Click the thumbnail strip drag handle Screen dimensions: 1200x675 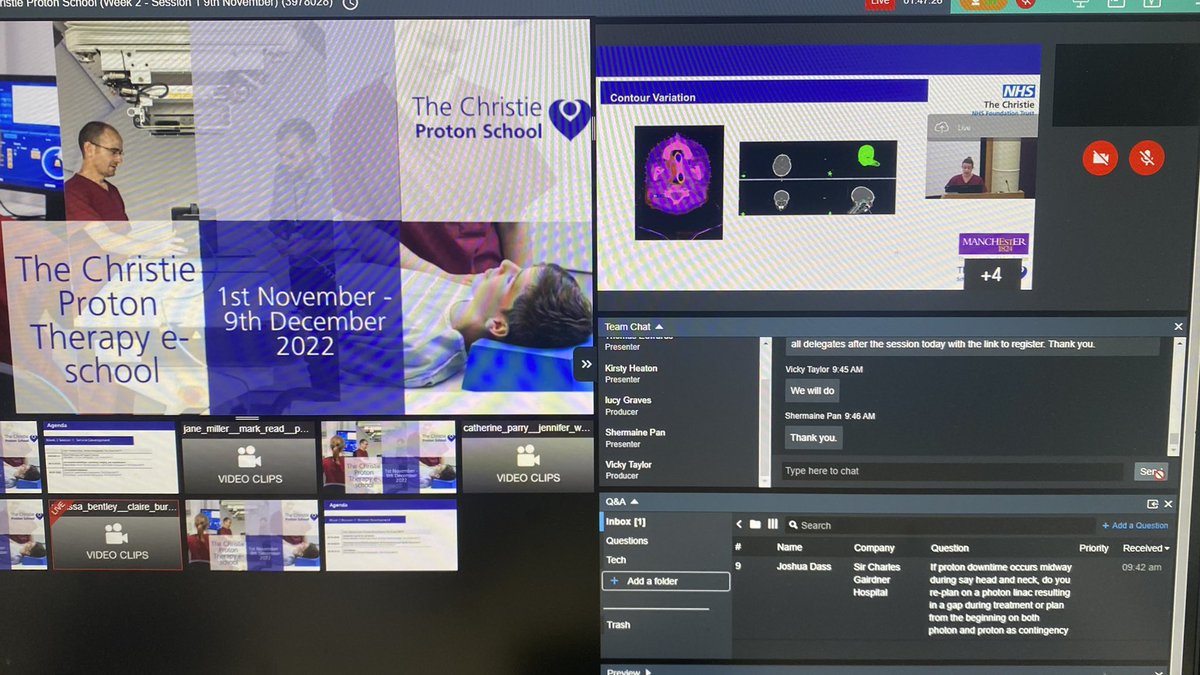247,418
